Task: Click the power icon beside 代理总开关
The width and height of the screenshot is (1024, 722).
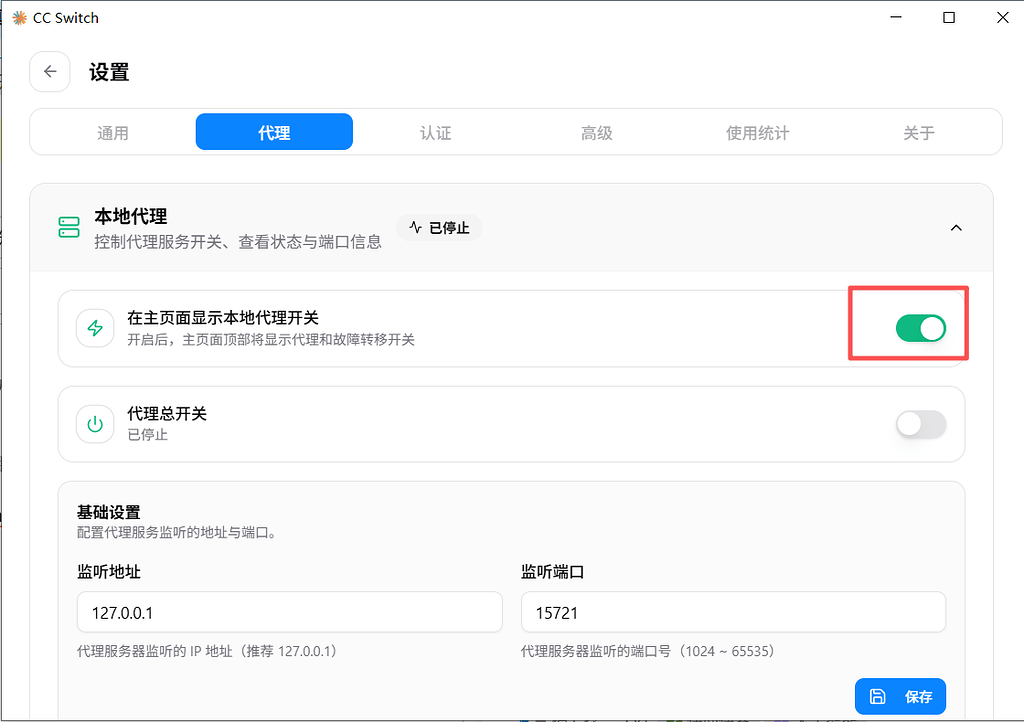Action: pos(95,424)
